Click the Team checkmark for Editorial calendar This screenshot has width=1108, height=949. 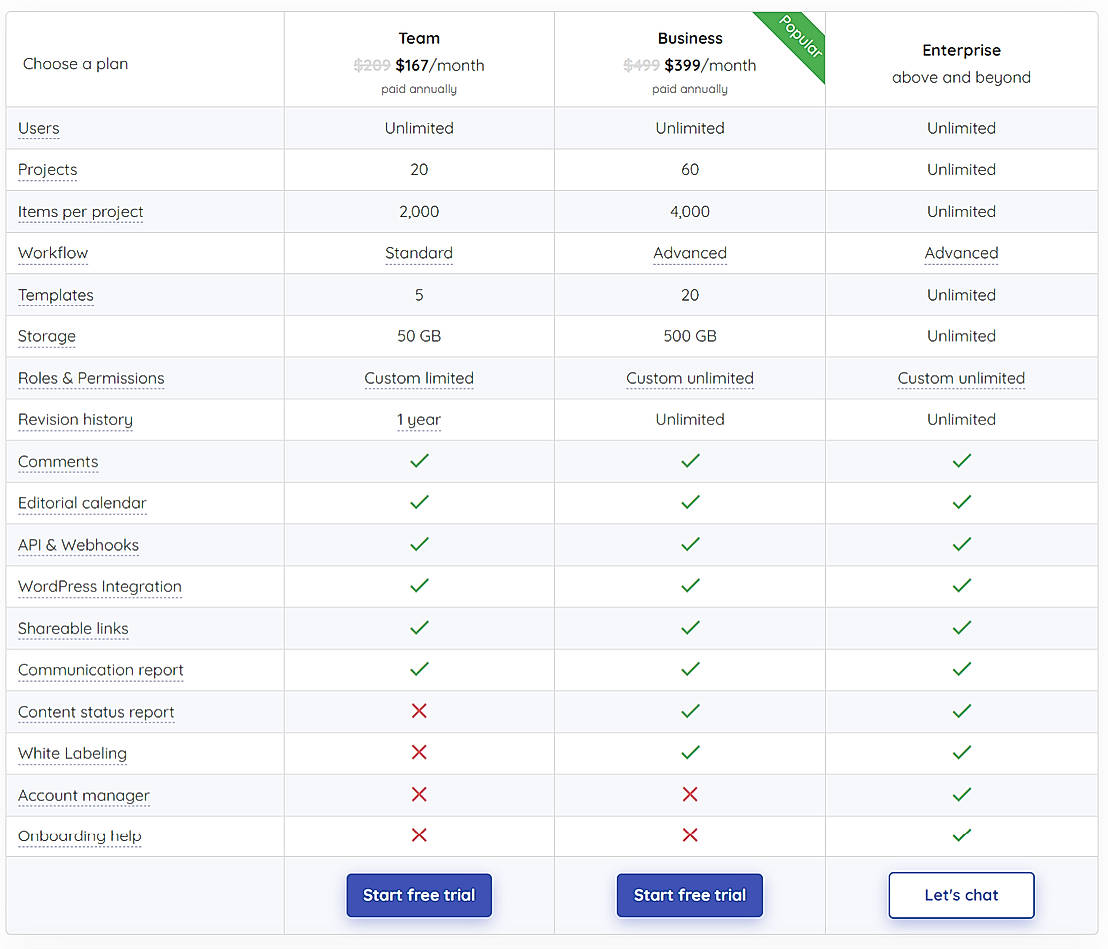coord(419,502)
